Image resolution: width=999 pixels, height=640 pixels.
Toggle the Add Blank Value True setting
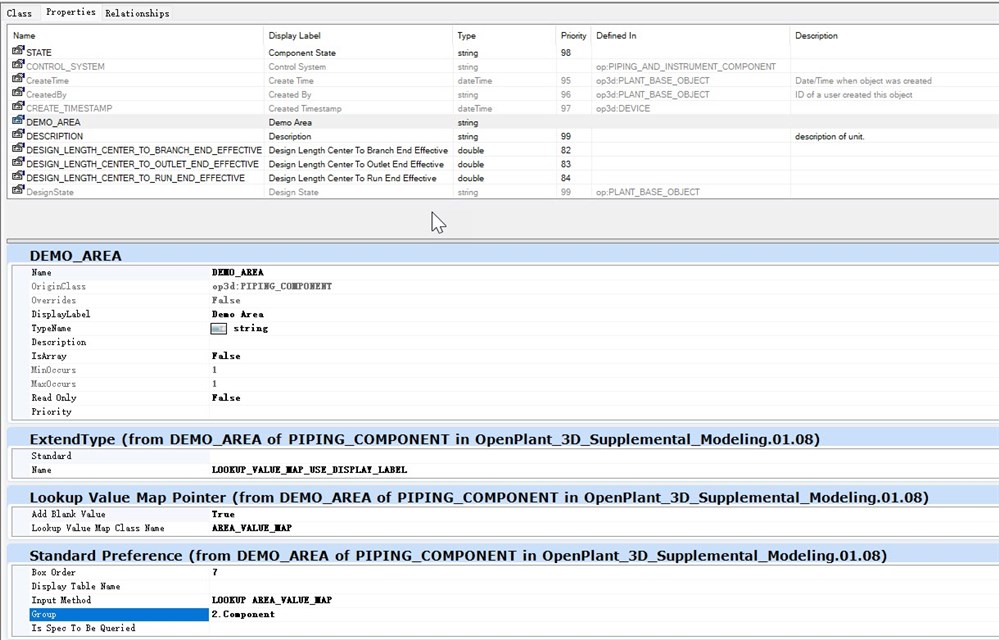coord(223,514)
